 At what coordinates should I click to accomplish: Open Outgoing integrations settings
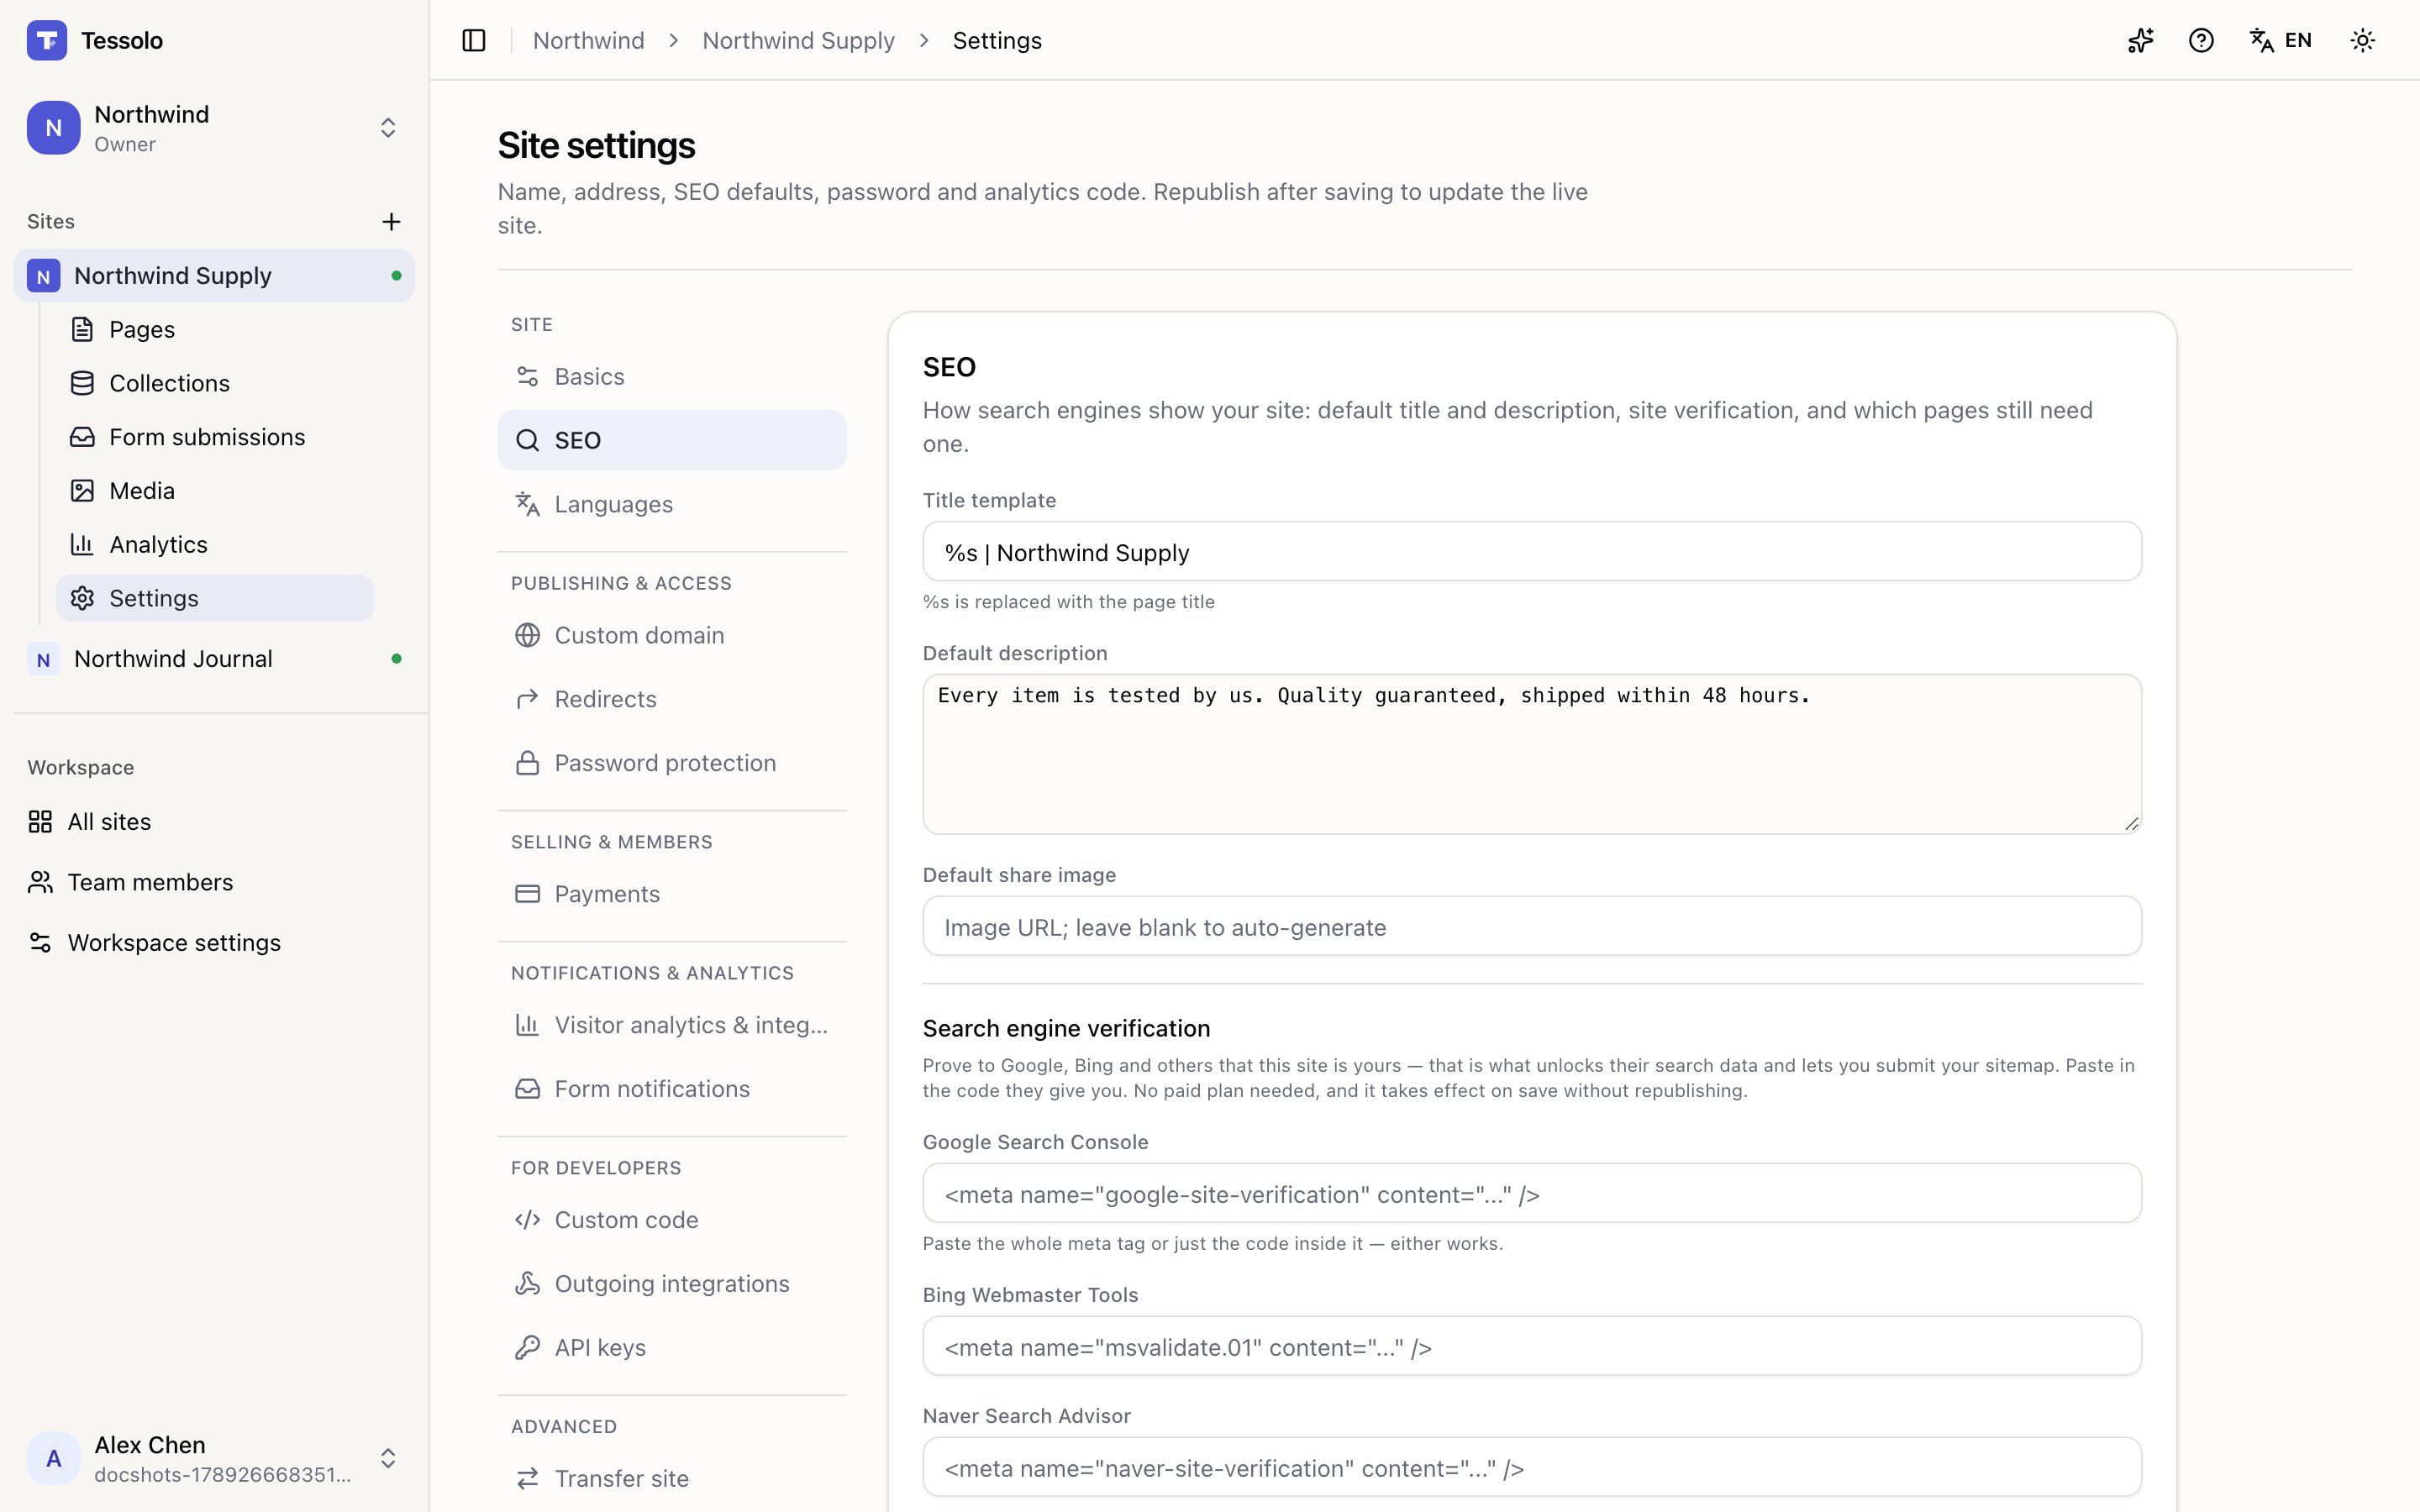(672, 1285)
